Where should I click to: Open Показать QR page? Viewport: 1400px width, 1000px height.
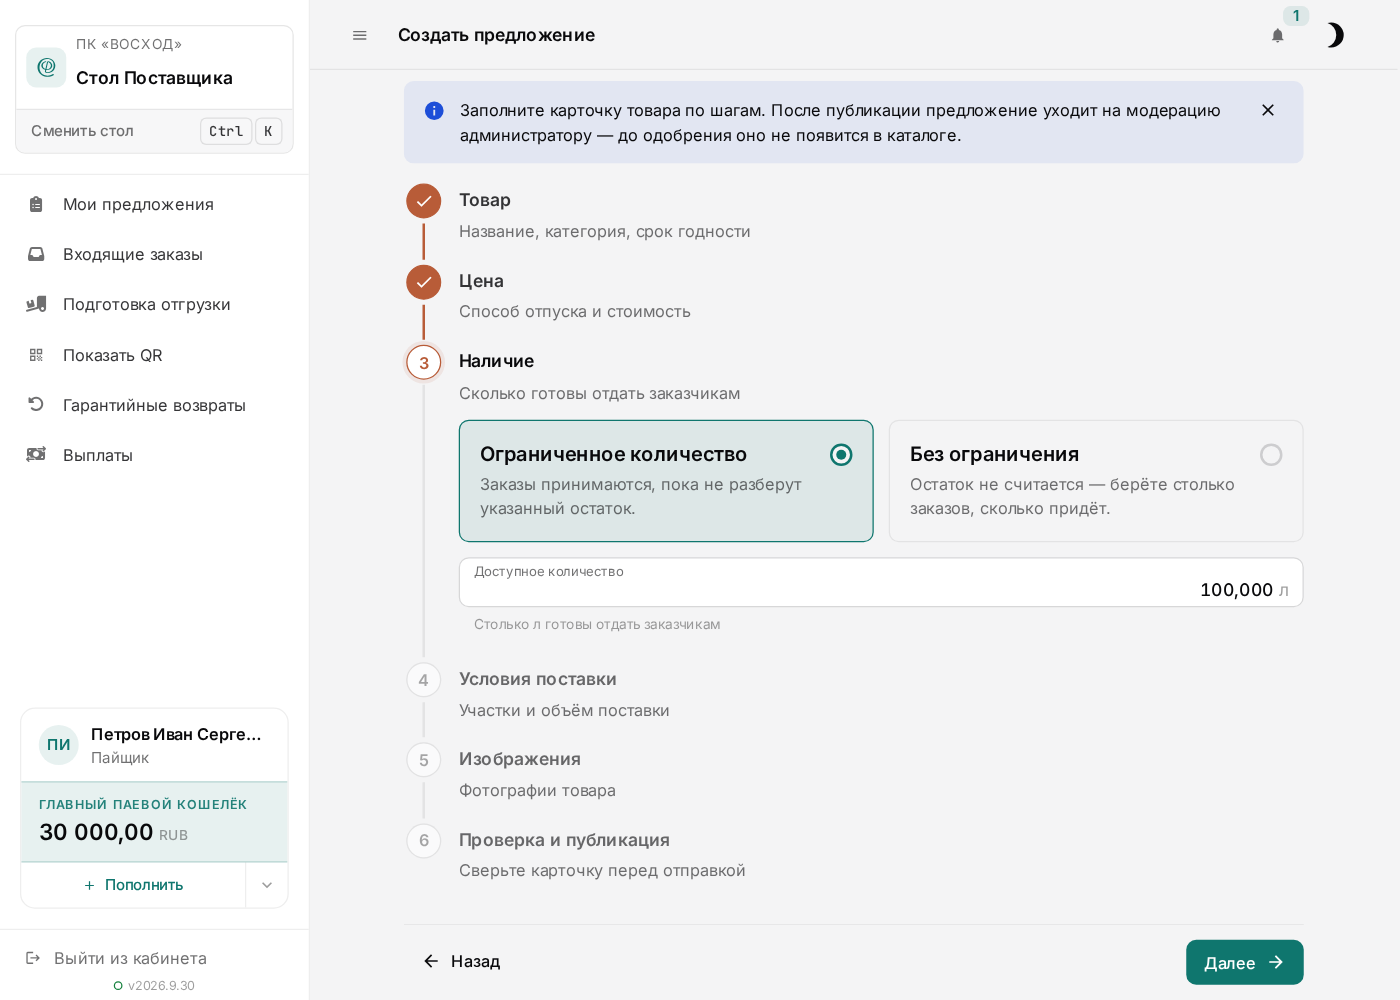[154, 355]
